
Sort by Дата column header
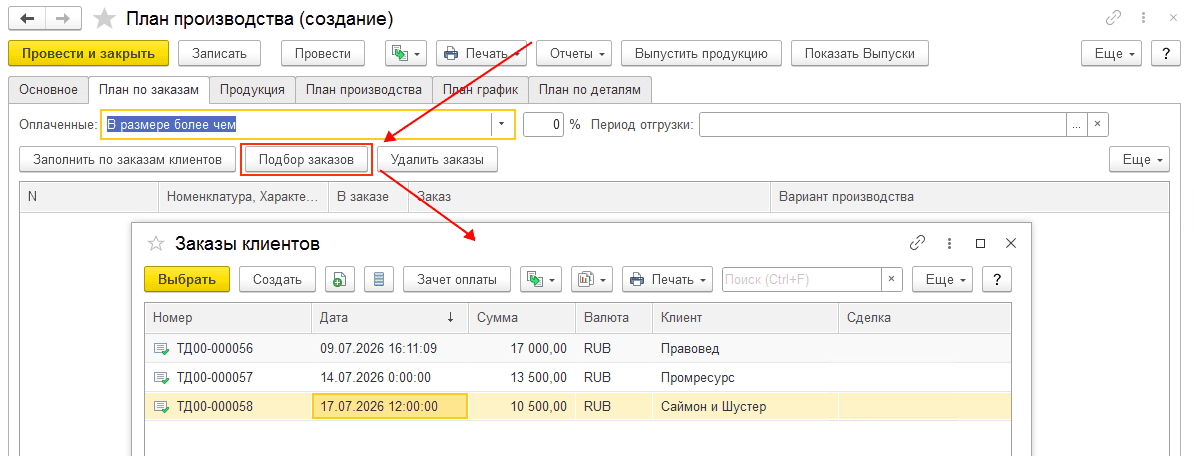388,317
